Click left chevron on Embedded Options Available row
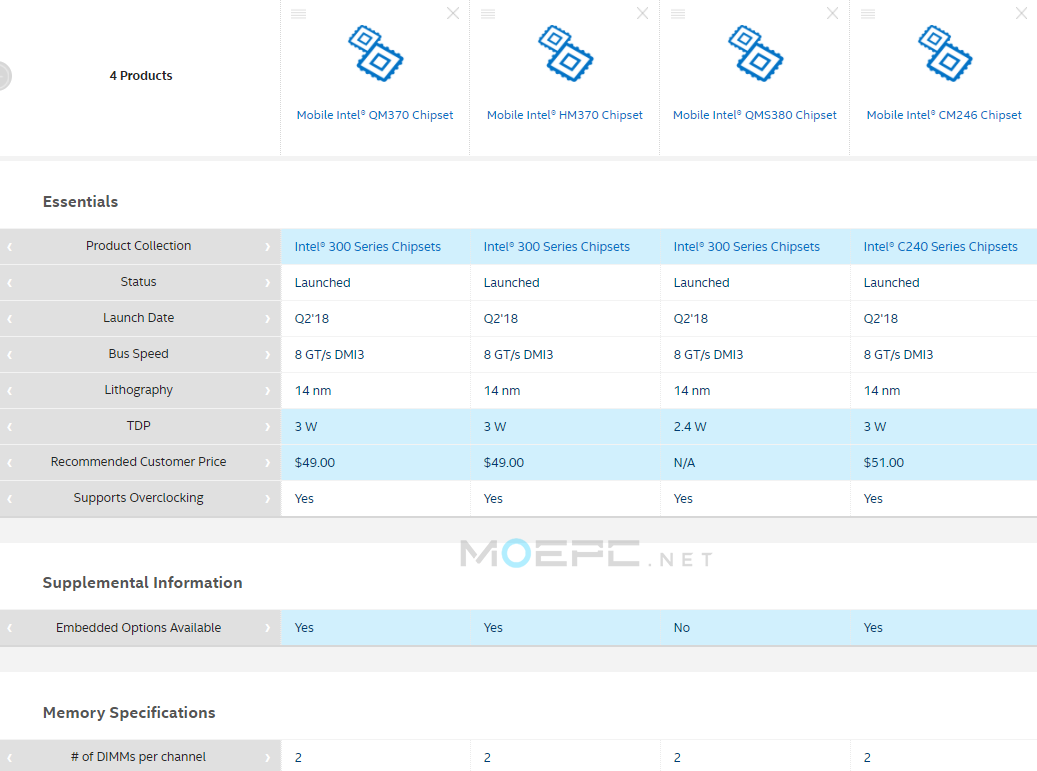 (x=10, y=628)
